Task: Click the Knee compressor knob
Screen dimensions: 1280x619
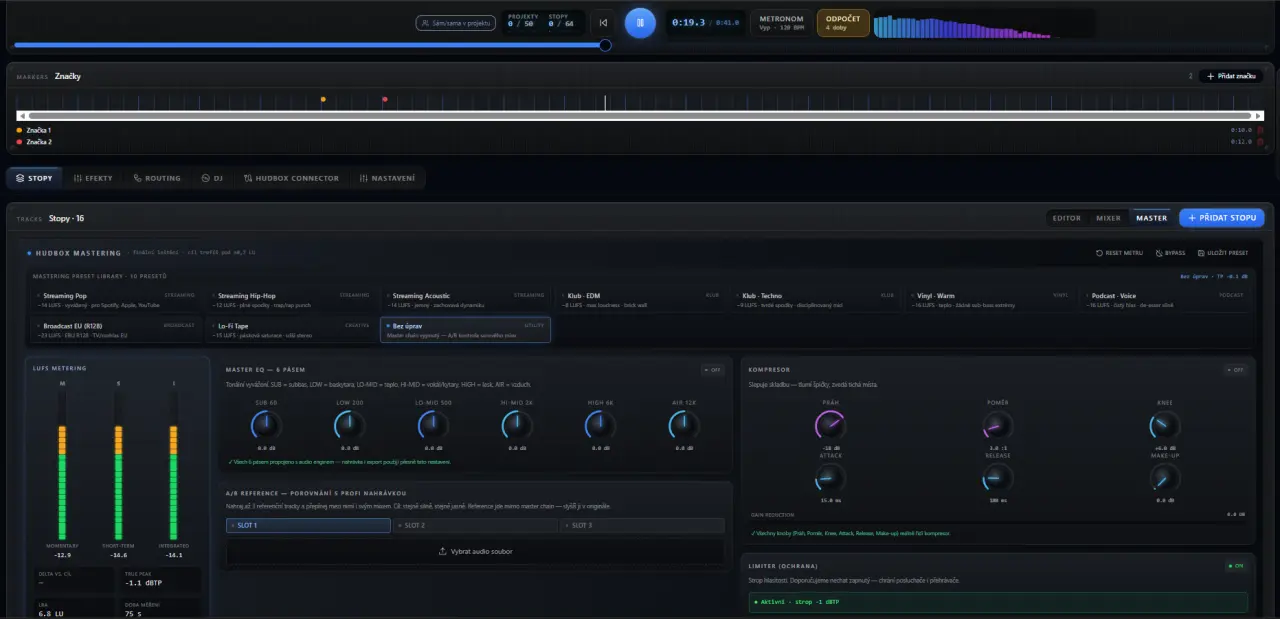Action: pos(1165,426)
